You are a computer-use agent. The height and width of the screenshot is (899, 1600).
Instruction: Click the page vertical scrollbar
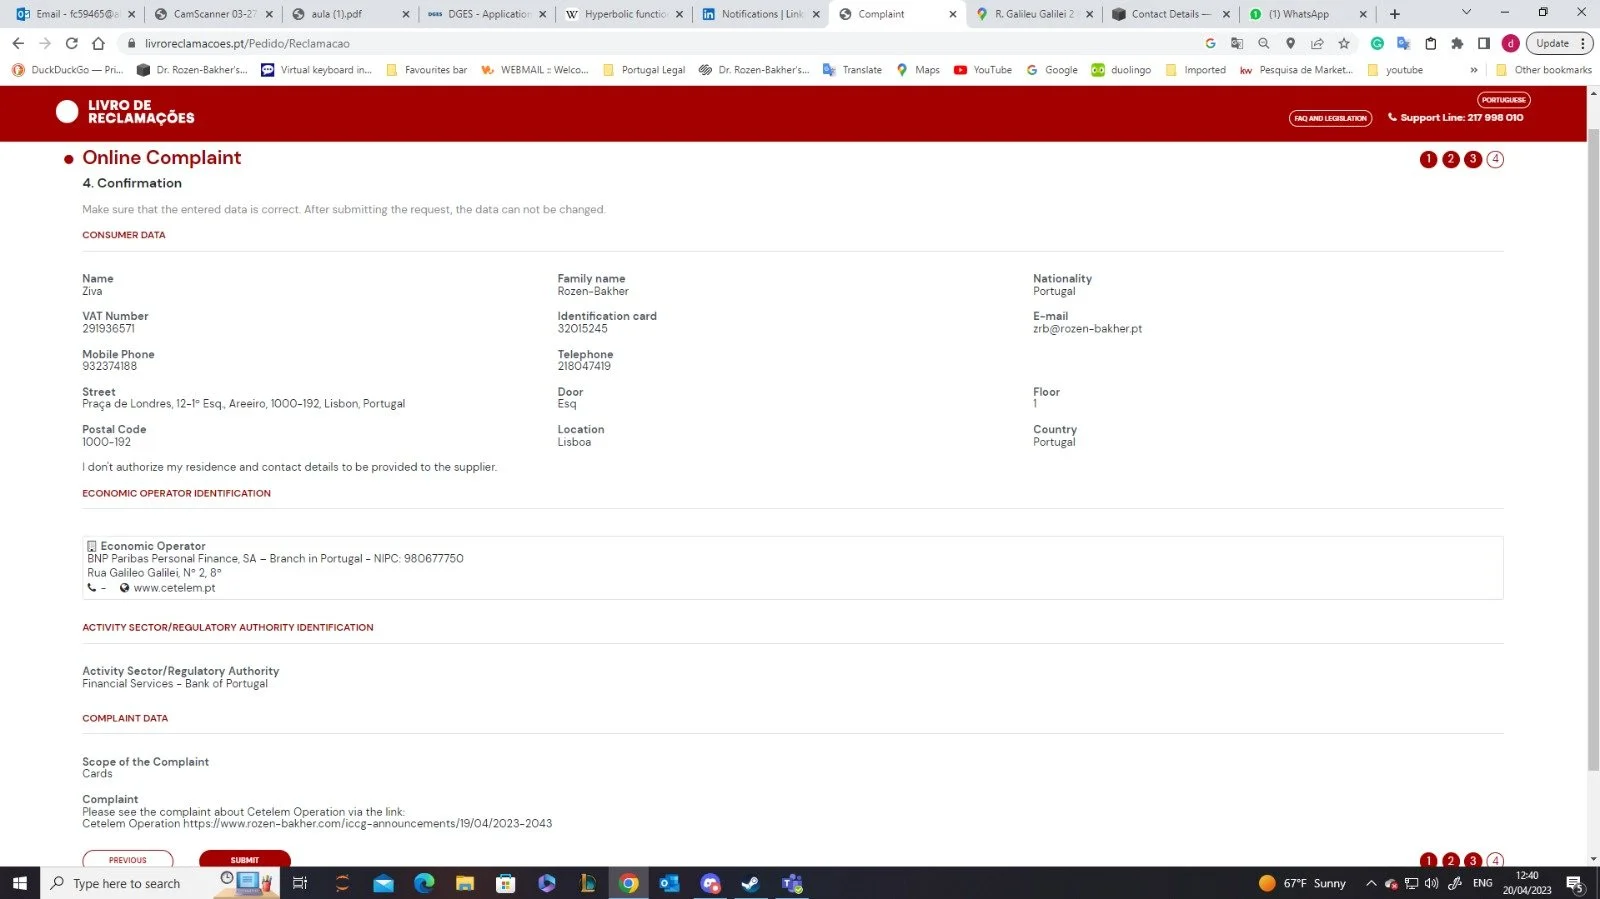(1593, 450)
